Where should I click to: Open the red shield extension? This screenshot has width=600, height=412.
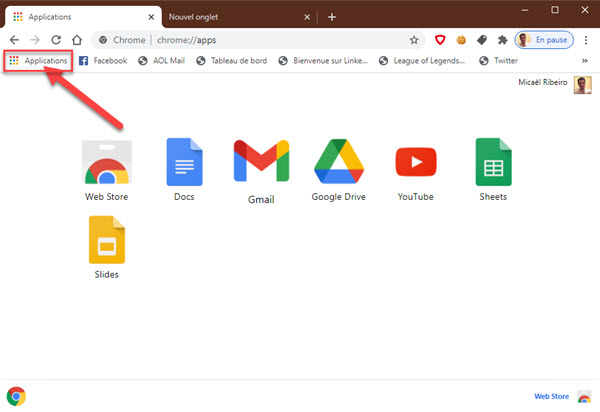click(440, 40)
